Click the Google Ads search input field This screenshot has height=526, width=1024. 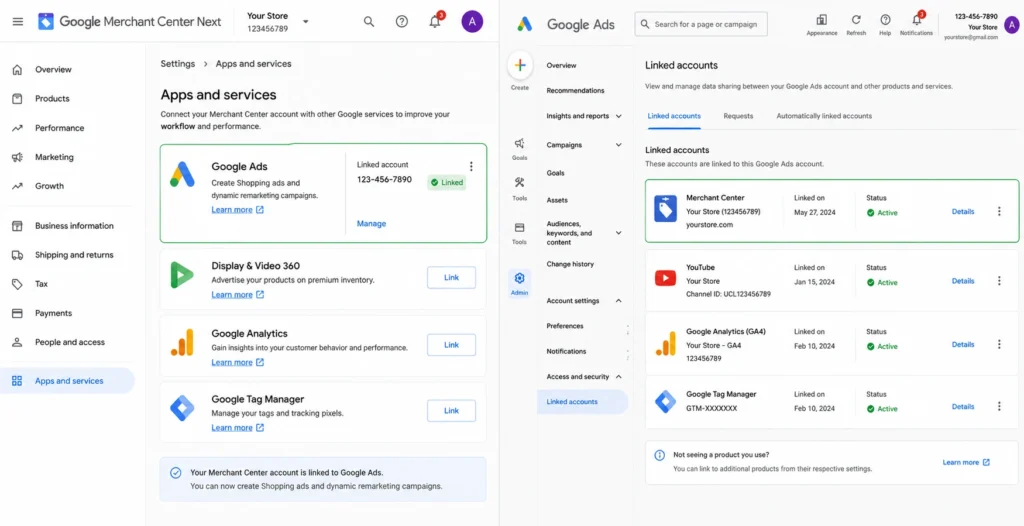pyautogui.click(x=701, y=24)
